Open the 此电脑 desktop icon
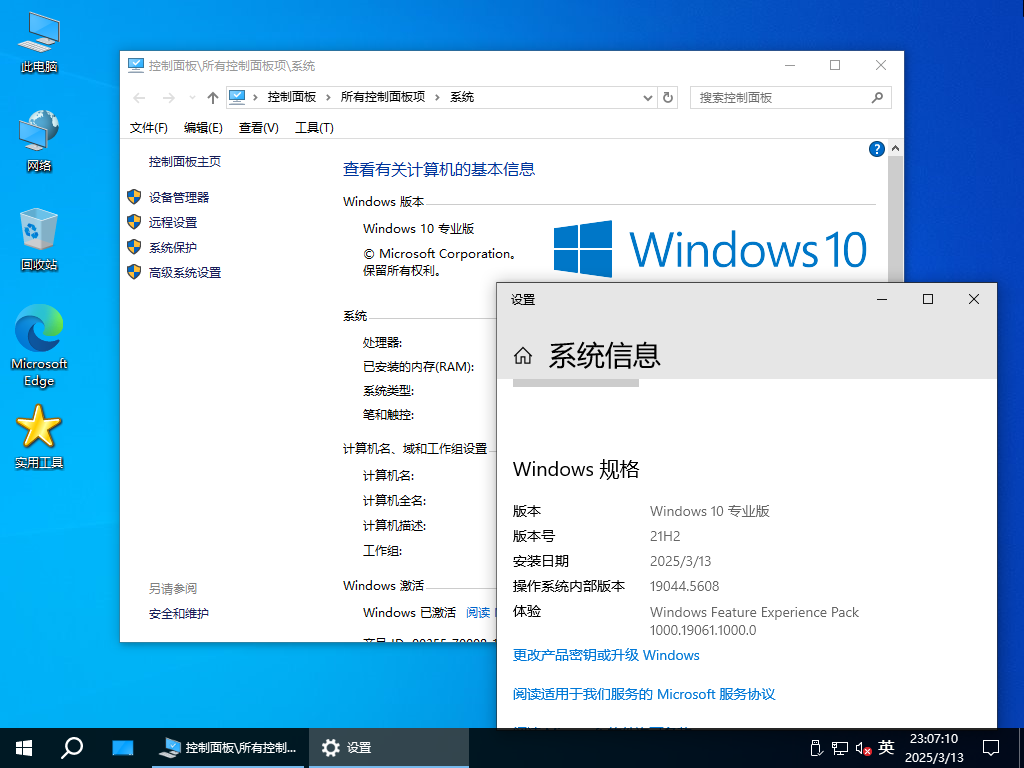 coord(39,42)
